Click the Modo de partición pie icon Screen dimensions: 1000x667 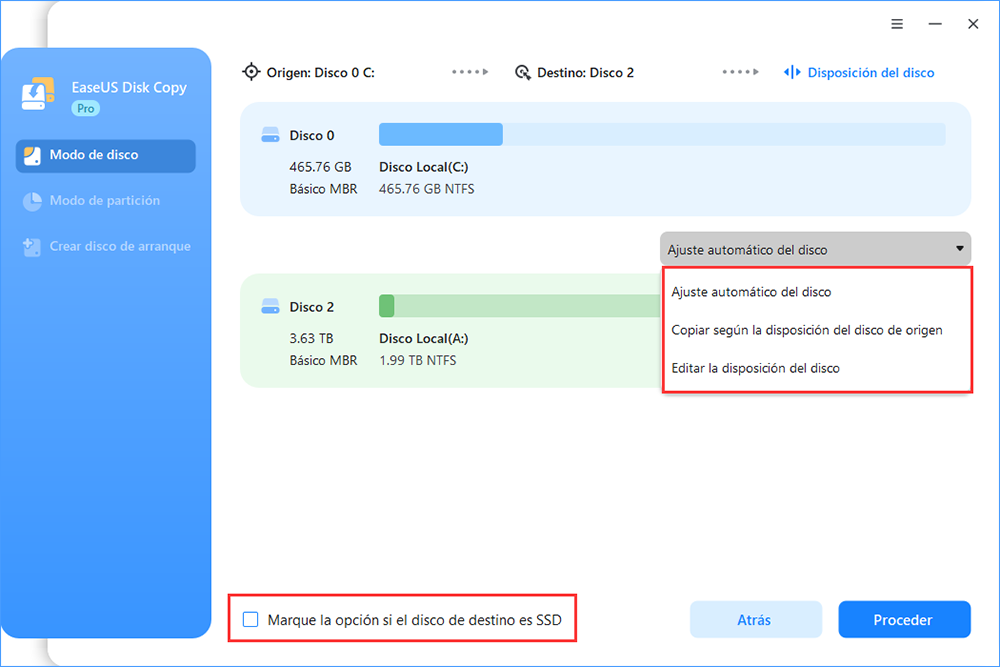pos(32,201)
